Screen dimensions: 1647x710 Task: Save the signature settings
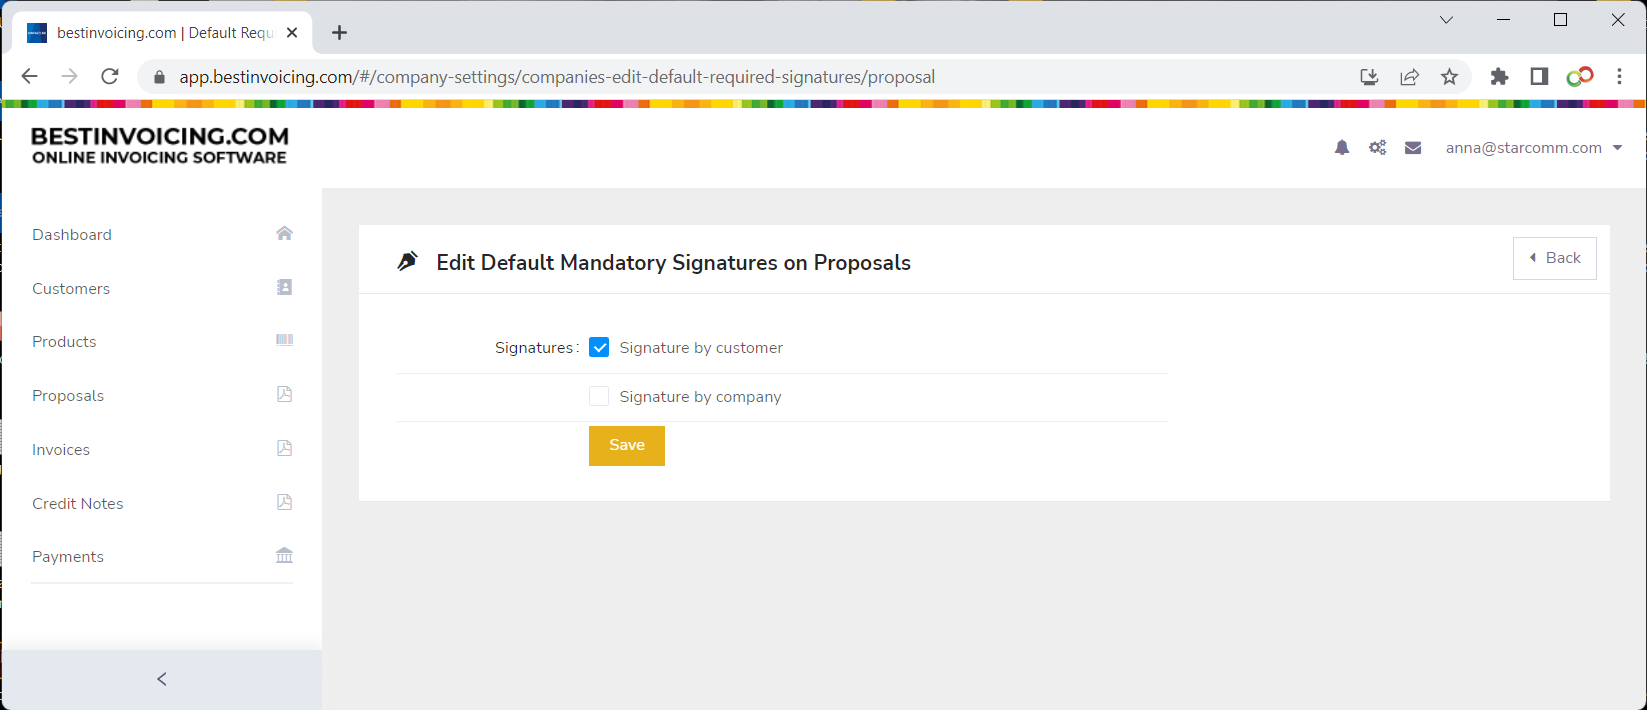point(627,446)
